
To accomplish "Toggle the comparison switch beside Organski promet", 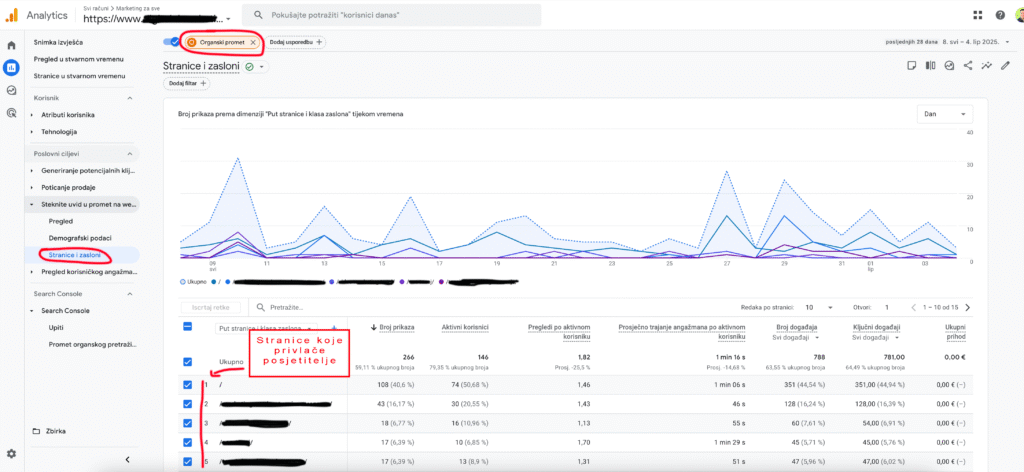I will tap(171, 42).
